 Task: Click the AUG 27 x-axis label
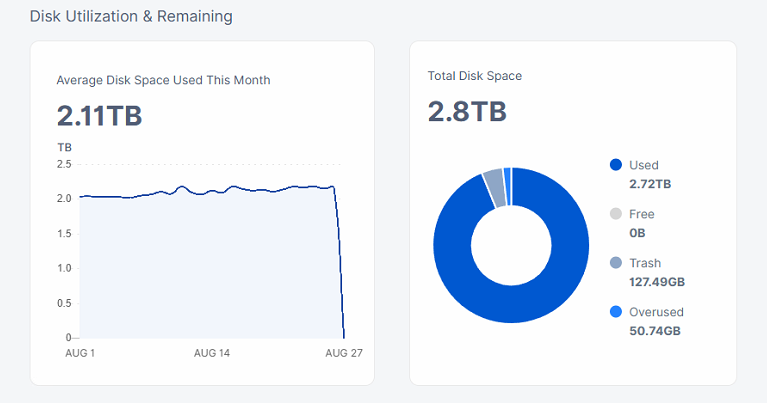click(x=343, y=353)
